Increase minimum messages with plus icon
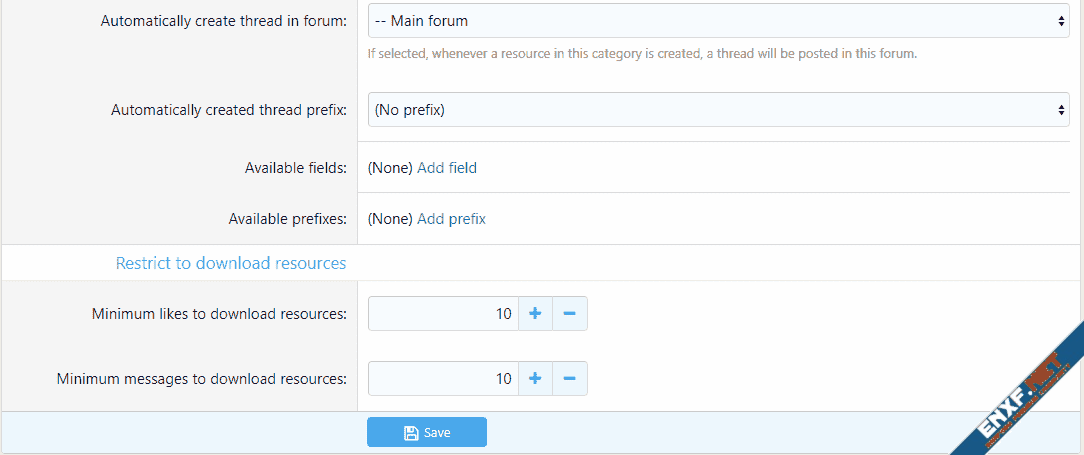 pos(535,379)
